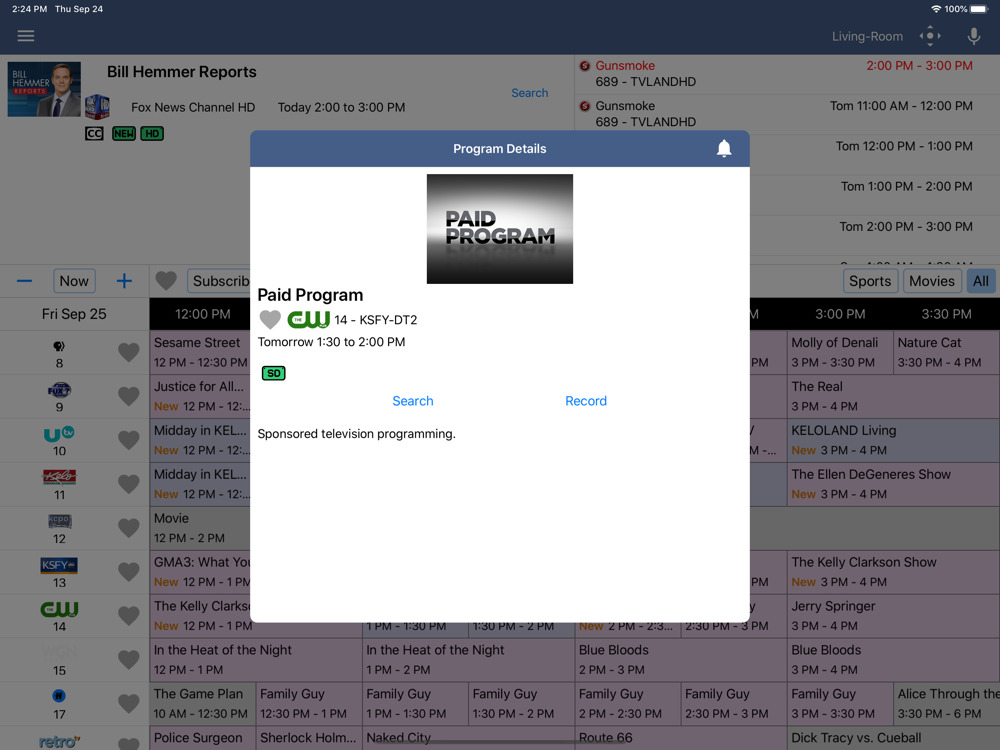Filter guide by Movies

click(932, 281)
